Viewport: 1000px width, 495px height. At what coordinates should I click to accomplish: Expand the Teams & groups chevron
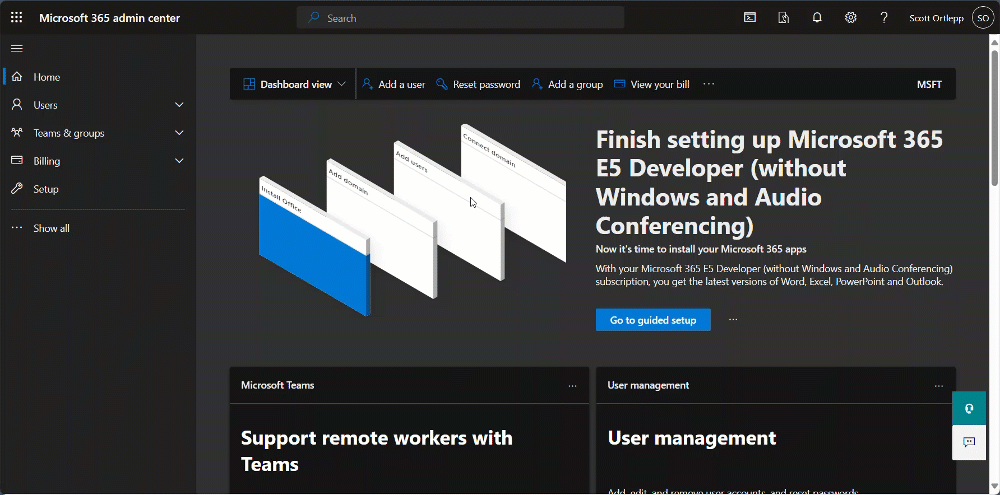point(179,133)
